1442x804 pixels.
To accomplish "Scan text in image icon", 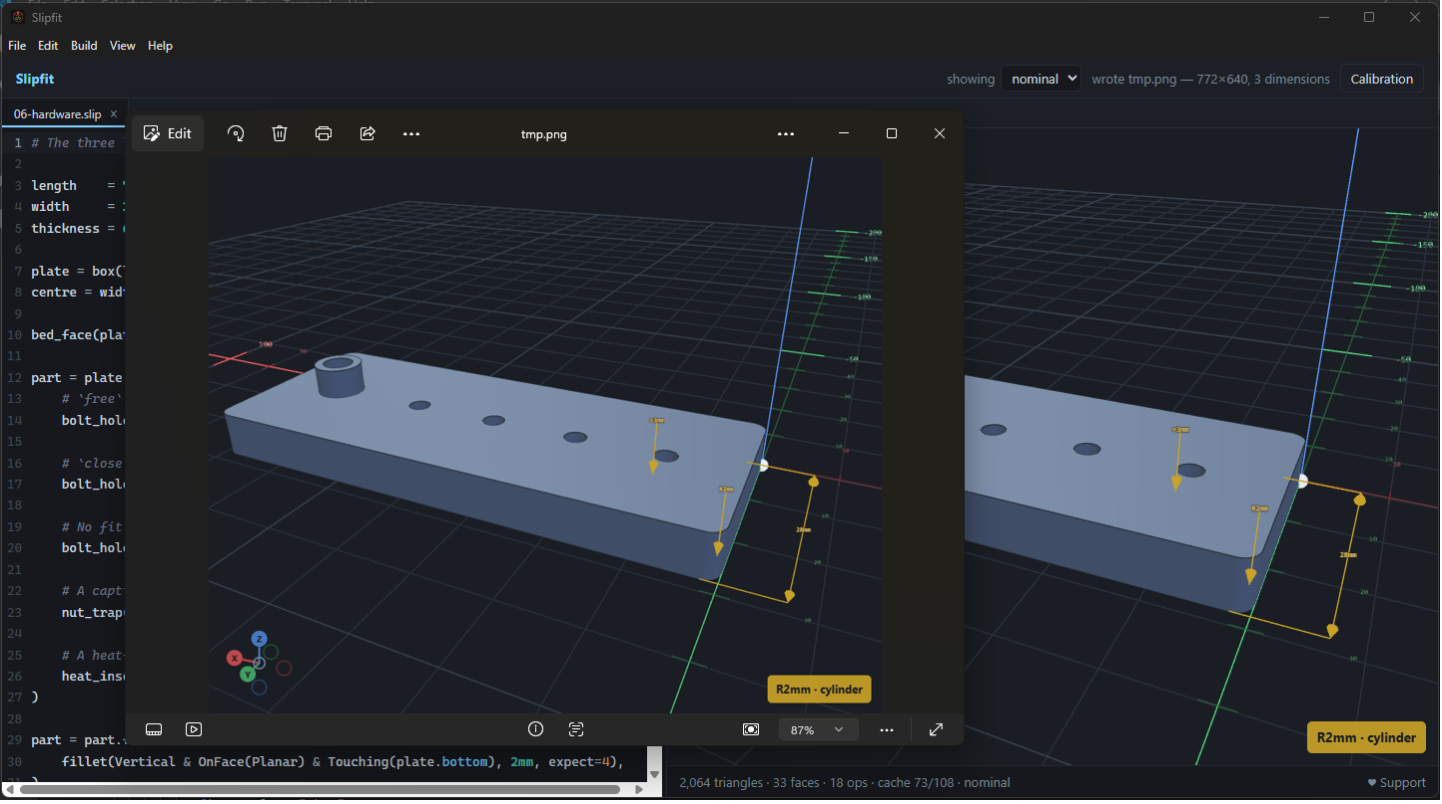I will [x=576, y=730].
